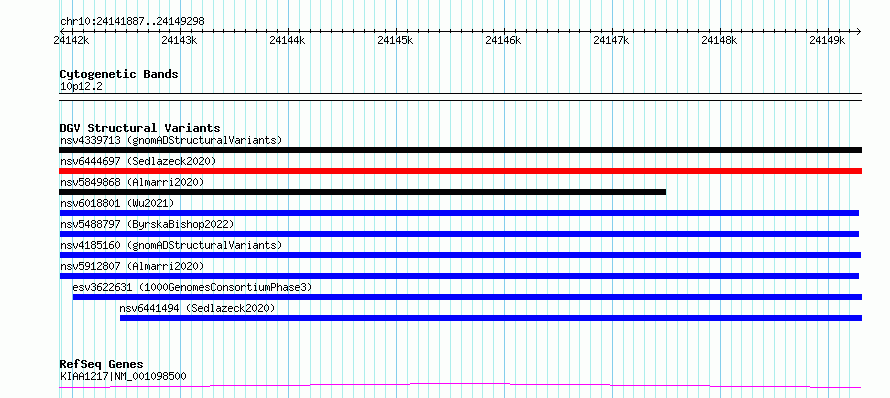Select the blue bar under nsv6018801
Image resolution: width=890 pixels, height=398 pixels.
click(x=459, y=213)
